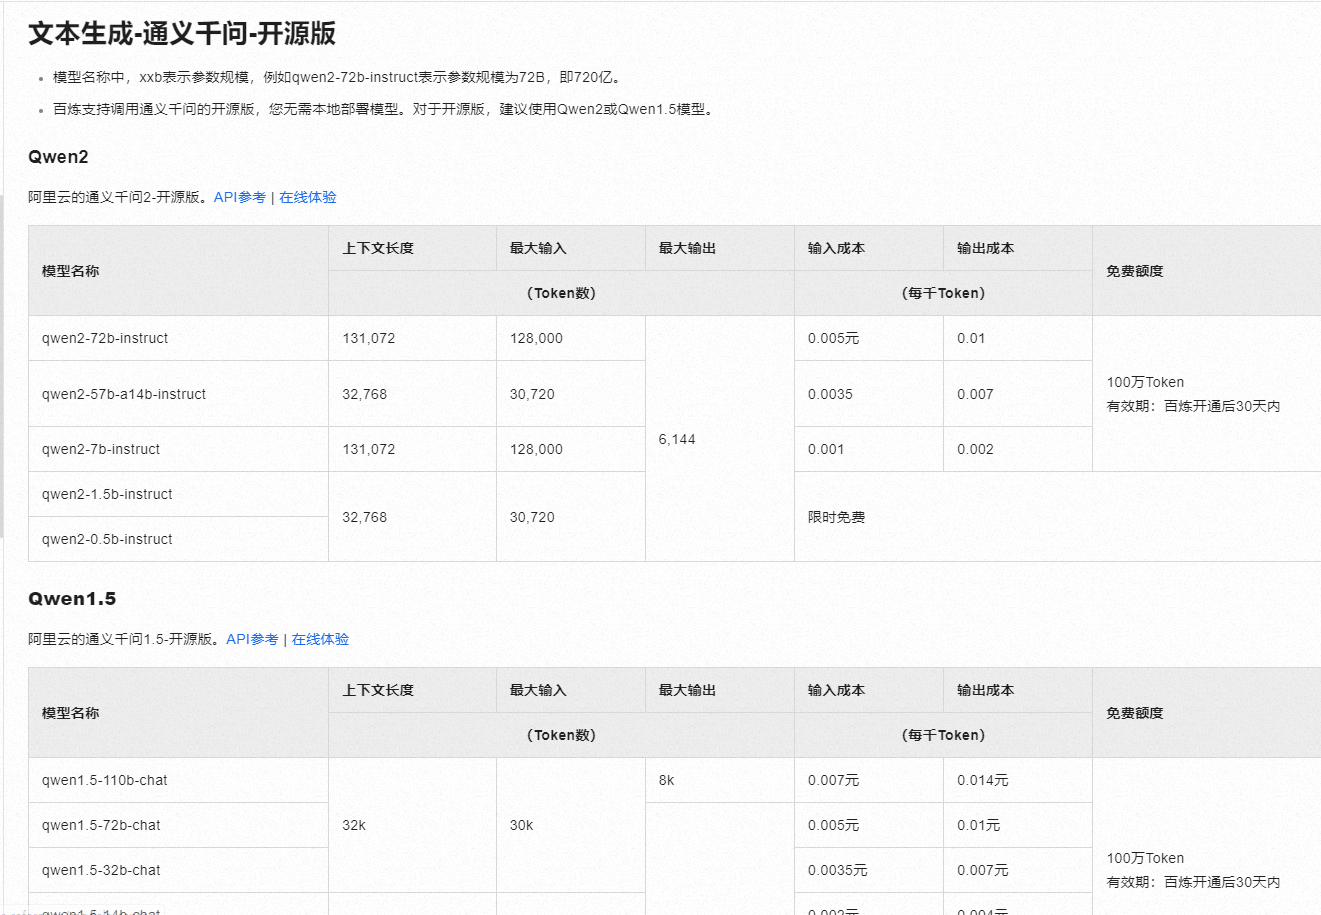Select the bullet text mentioning 720亿 parameters
This screenshot has width=1321, height=915.
pyautogui.click(x=339, y=77)
